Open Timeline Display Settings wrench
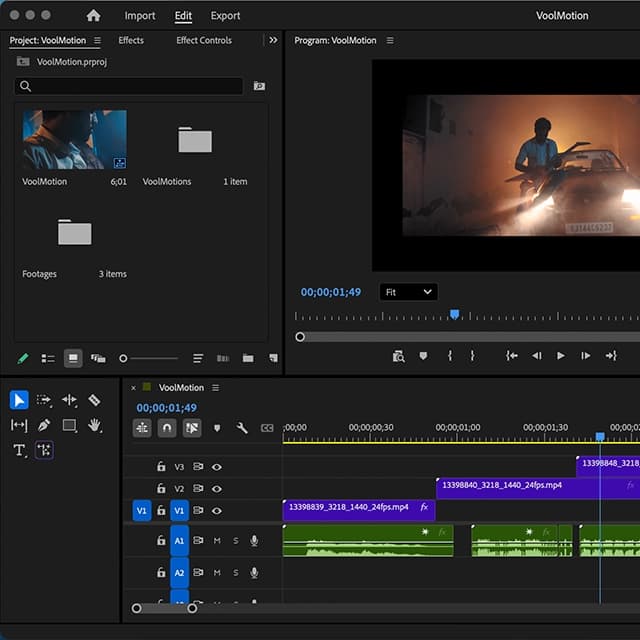640x640 pixels. pyautogui.click(x=242, y=428)
